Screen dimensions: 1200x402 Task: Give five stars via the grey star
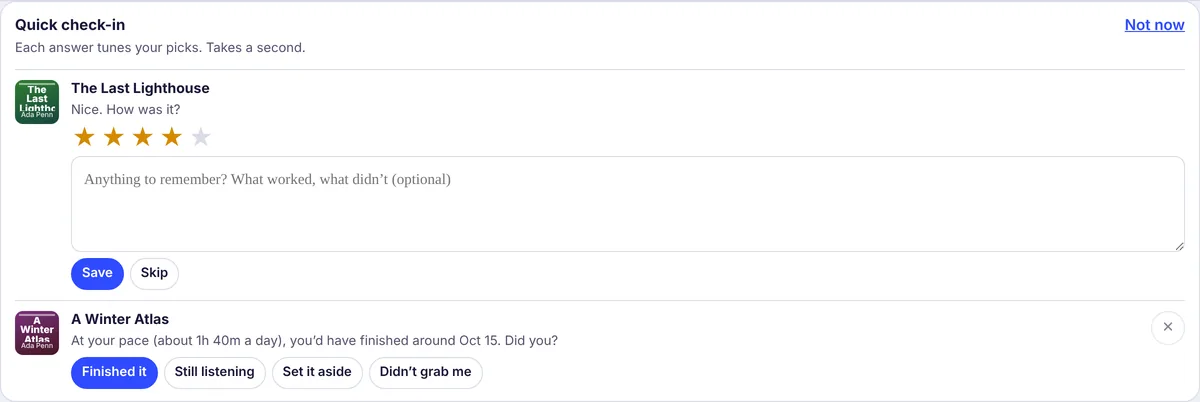pos(201,137)
